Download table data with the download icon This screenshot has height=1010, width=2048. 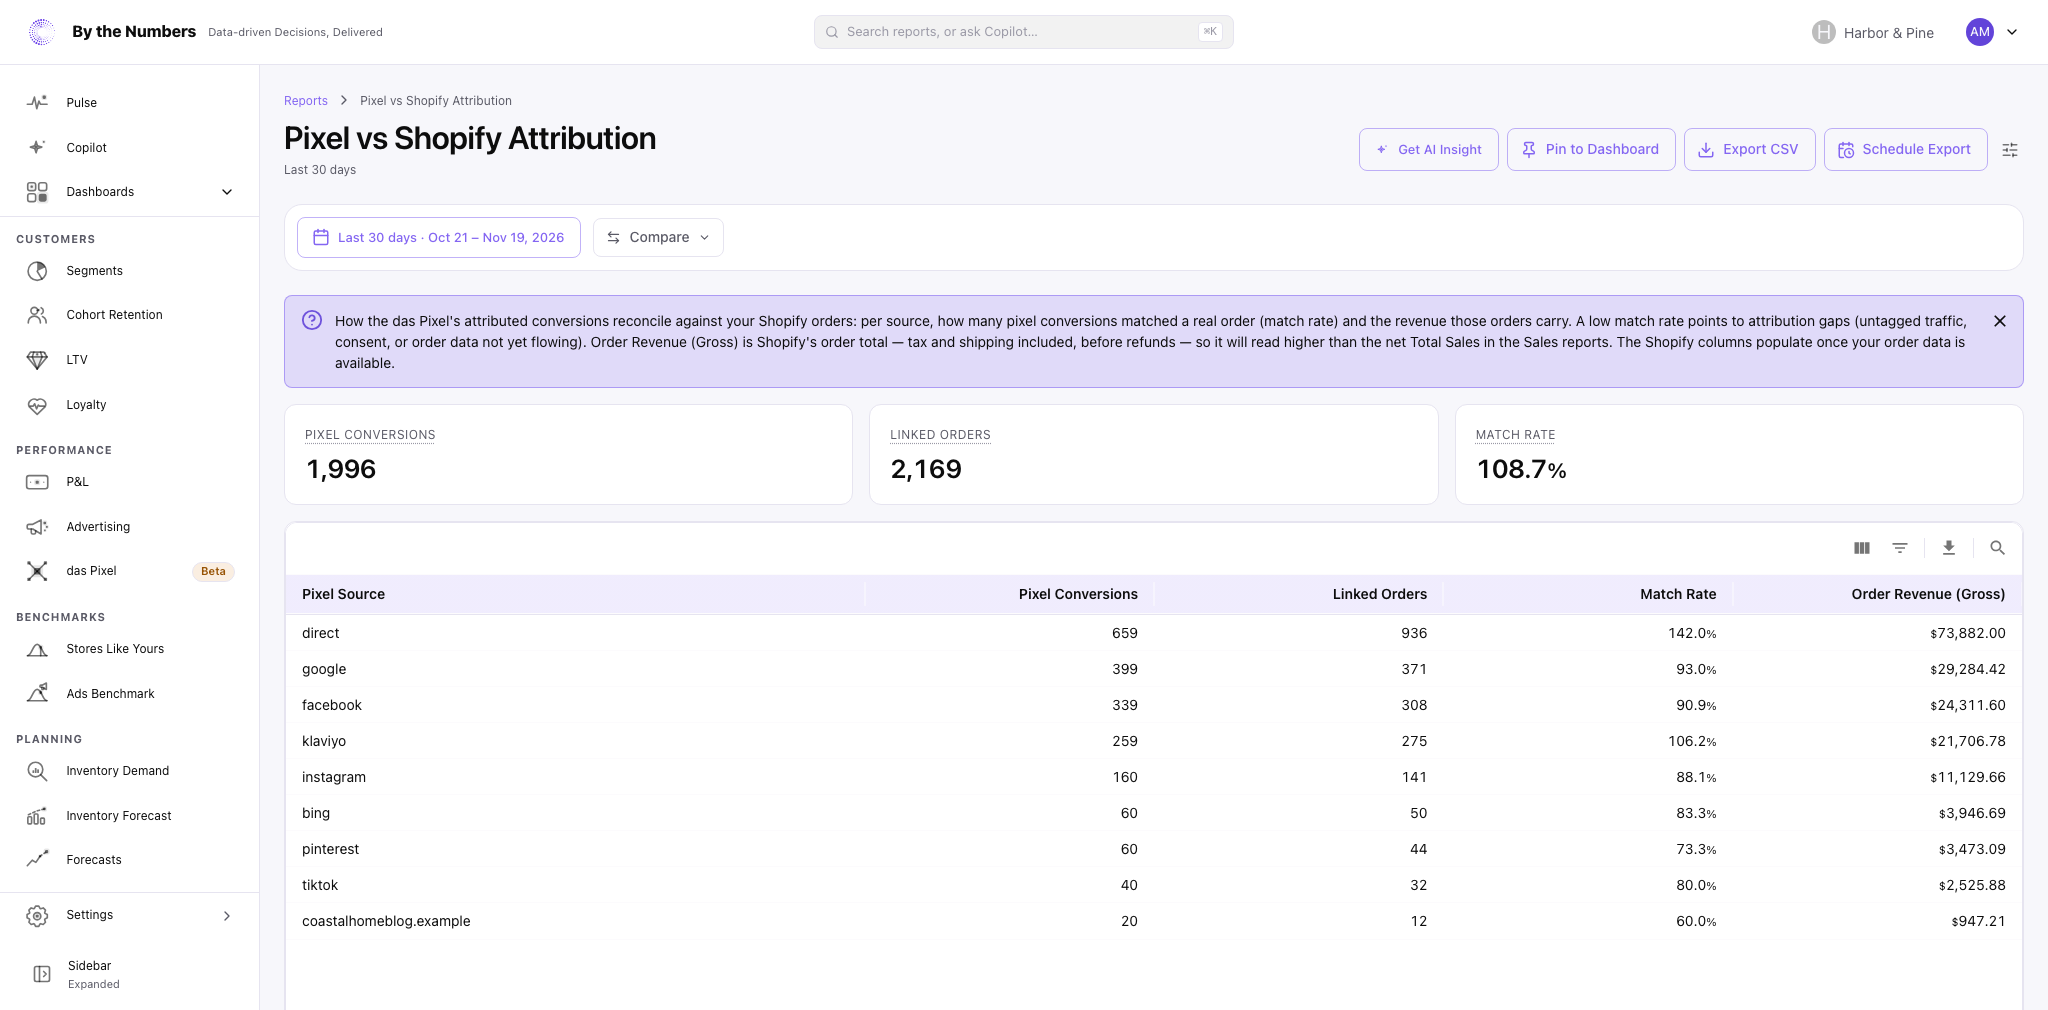(x=1948, y=548)
